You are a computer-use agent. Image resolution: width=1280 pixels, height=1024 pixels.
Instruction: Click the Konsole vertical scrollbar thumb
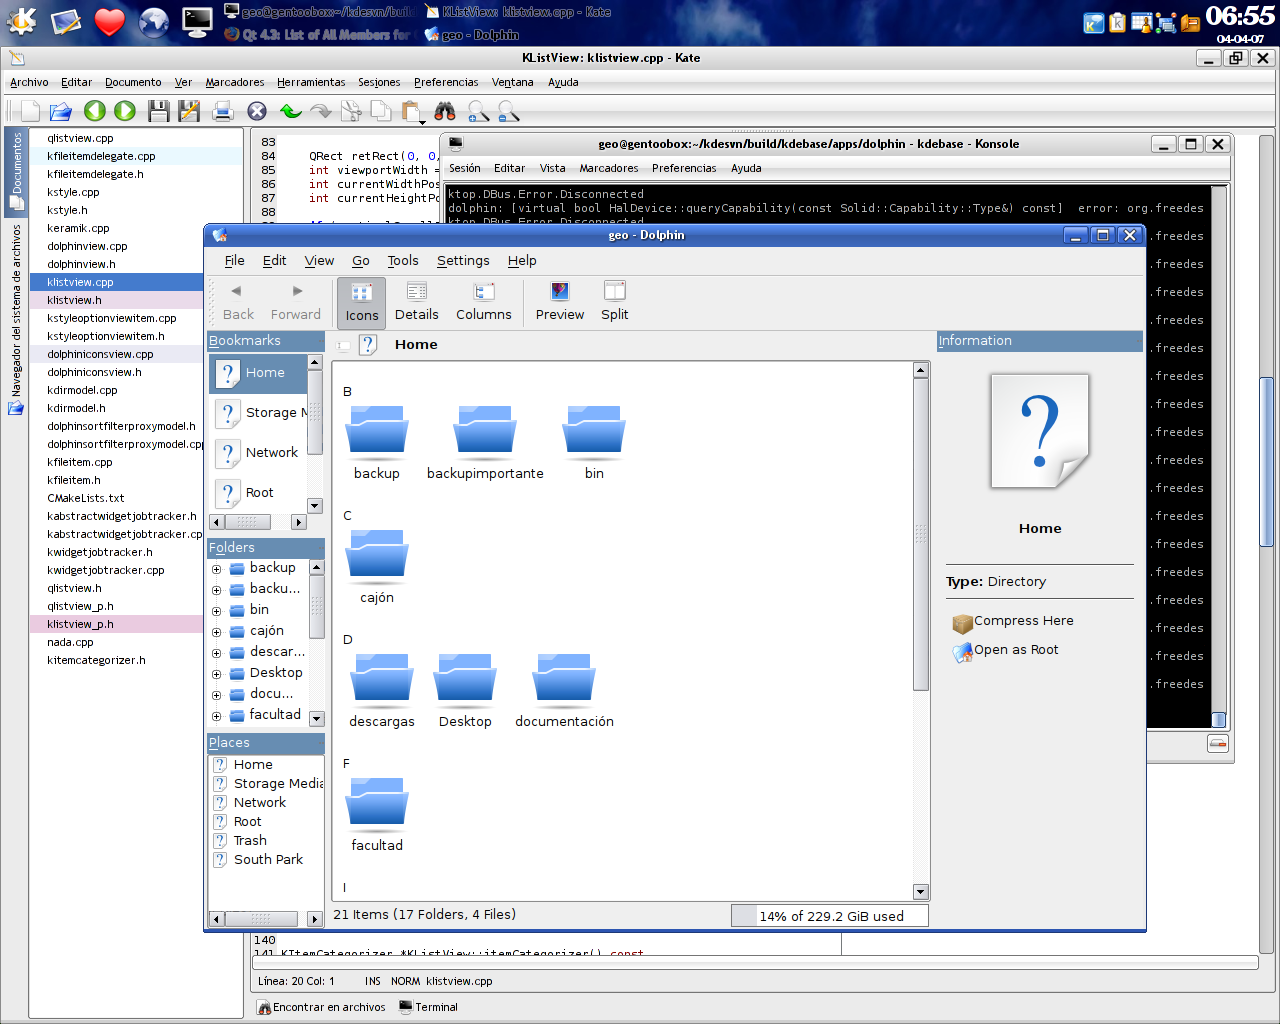click(x=1218, y=719)
